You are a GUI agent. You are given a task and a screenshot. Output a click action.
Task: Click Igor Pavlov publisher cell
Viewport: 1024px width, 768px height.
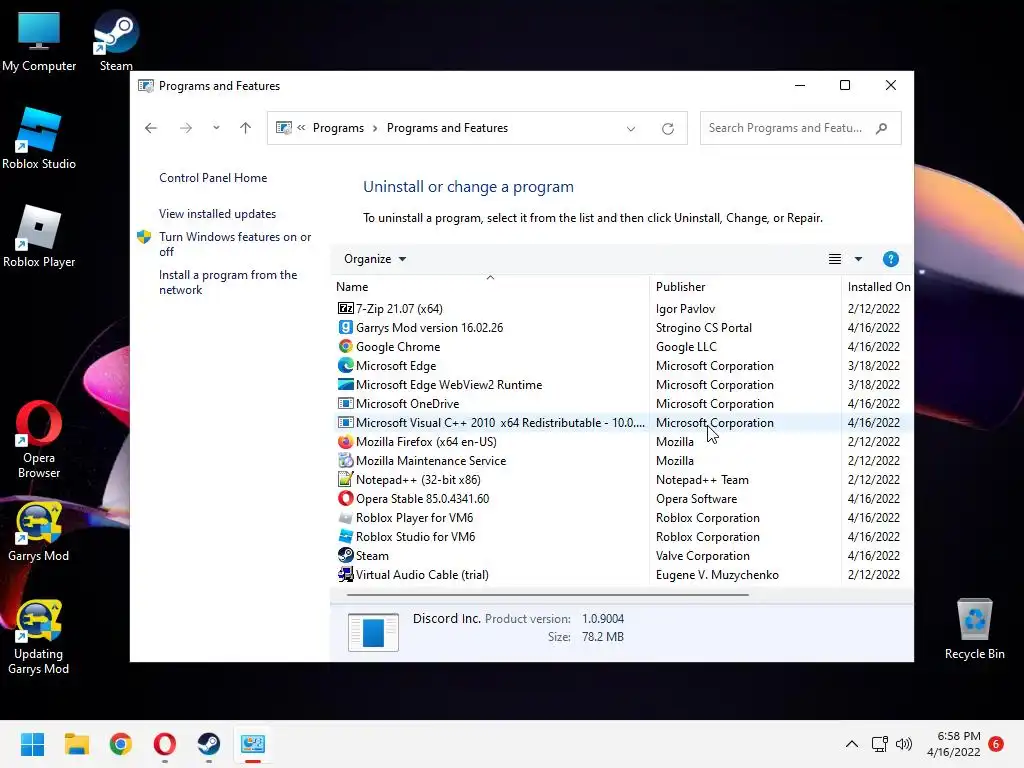[x=685, y=308]
